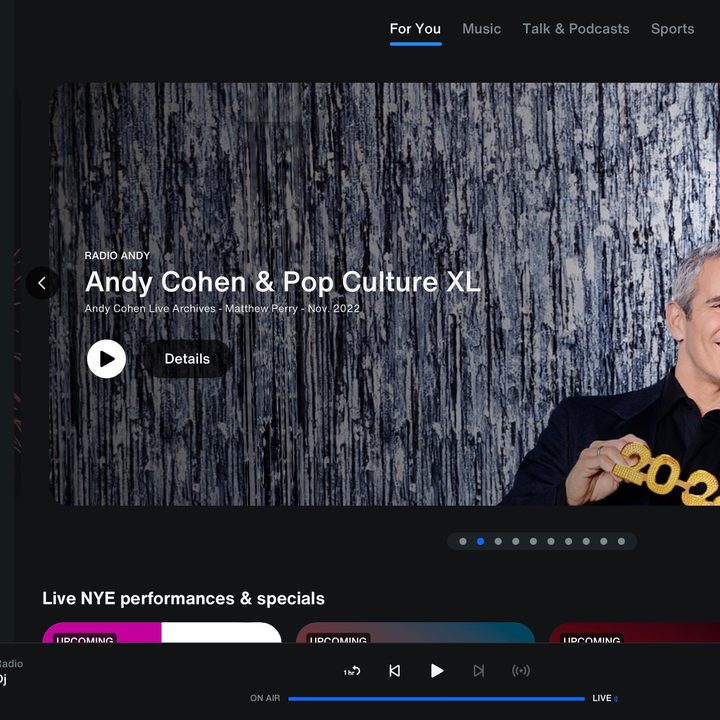720x720 pixels.
Task: Skip to previous track in player
Action: click(x=394, y=671)
